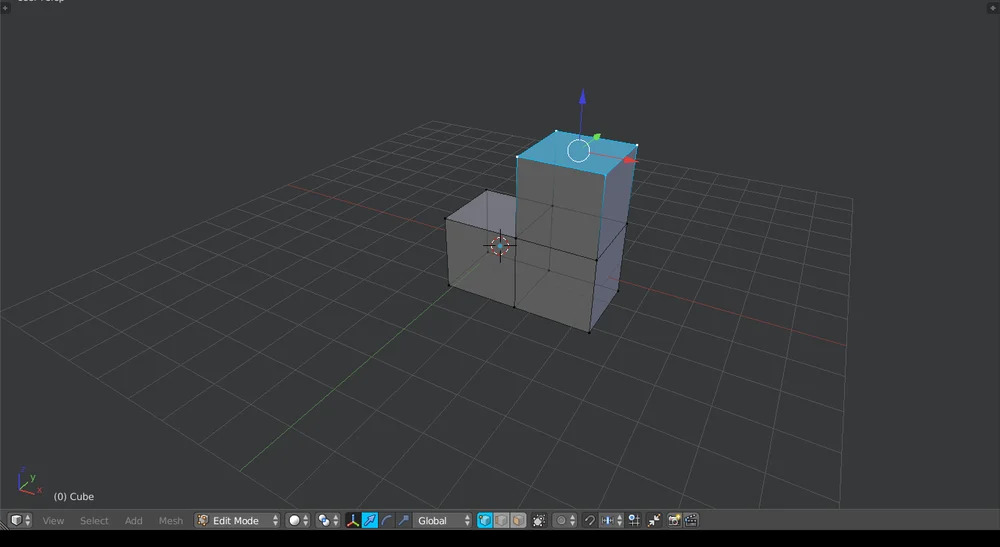Choose the rotate manipulator icon
This screenshot has height=547, width=1000.
[387, 521]
